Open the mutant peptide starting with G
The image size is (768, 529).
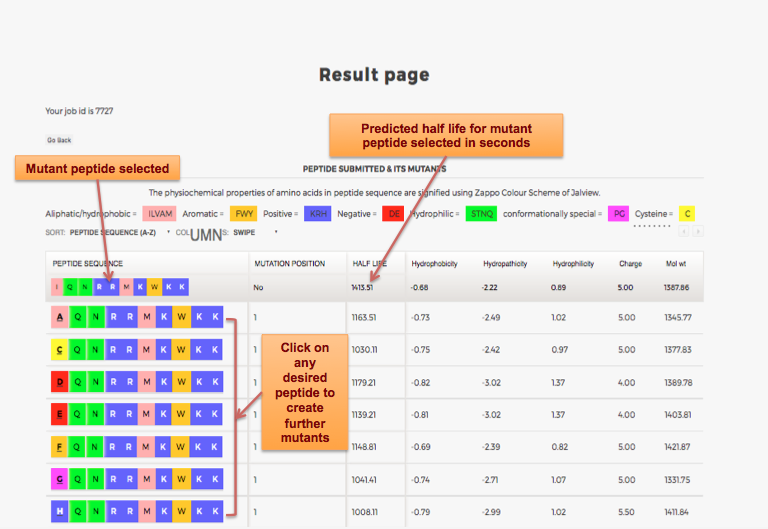60,479
